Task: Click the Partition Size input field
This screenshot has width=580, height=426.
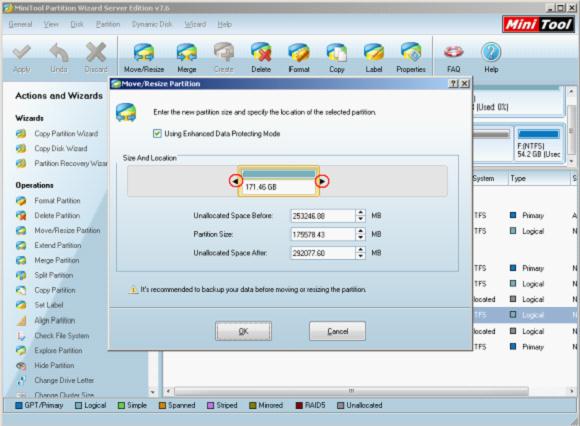Action: 323,234
